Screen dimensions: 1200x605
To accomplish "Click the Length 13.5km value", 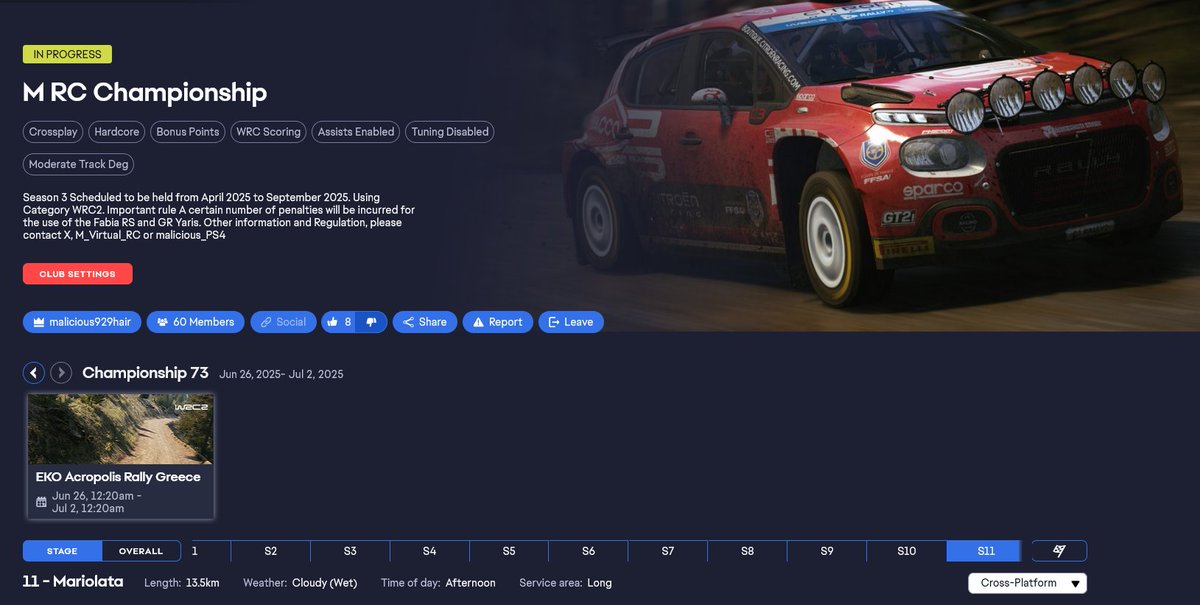I will 201,582.
